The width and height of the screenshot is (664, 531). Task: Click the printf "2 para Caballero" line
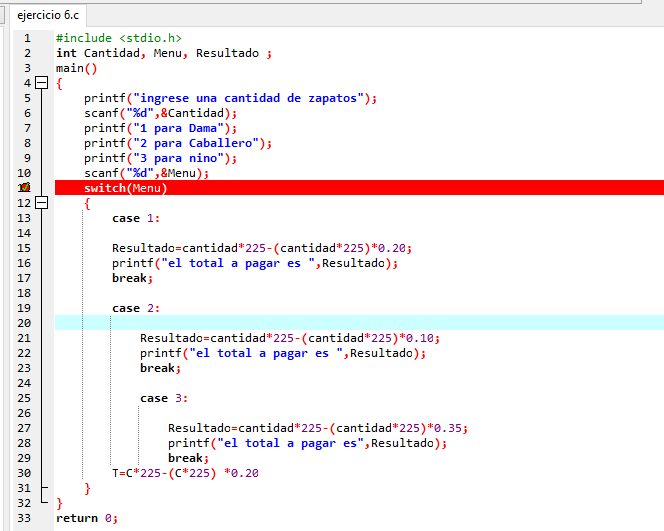click(x=178, y=143)
